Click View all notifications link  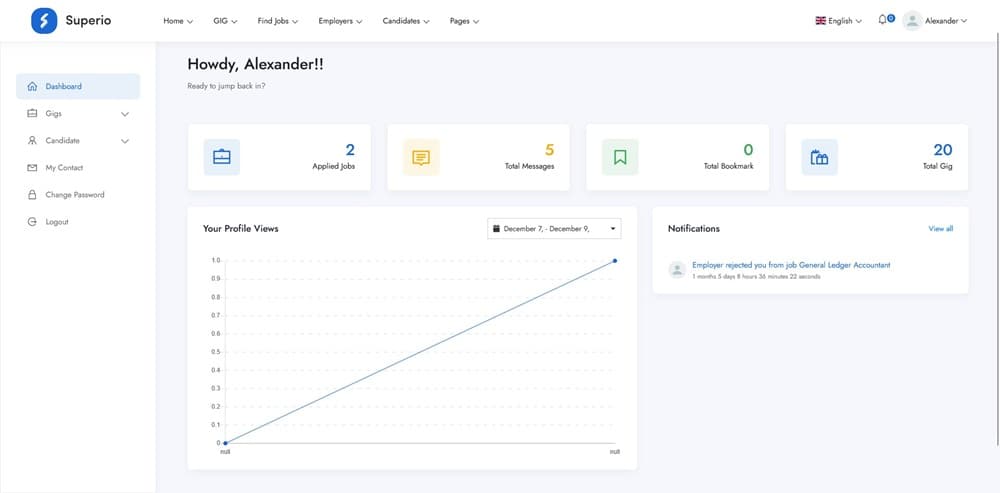pyautogui.click(x=940, y=229)
